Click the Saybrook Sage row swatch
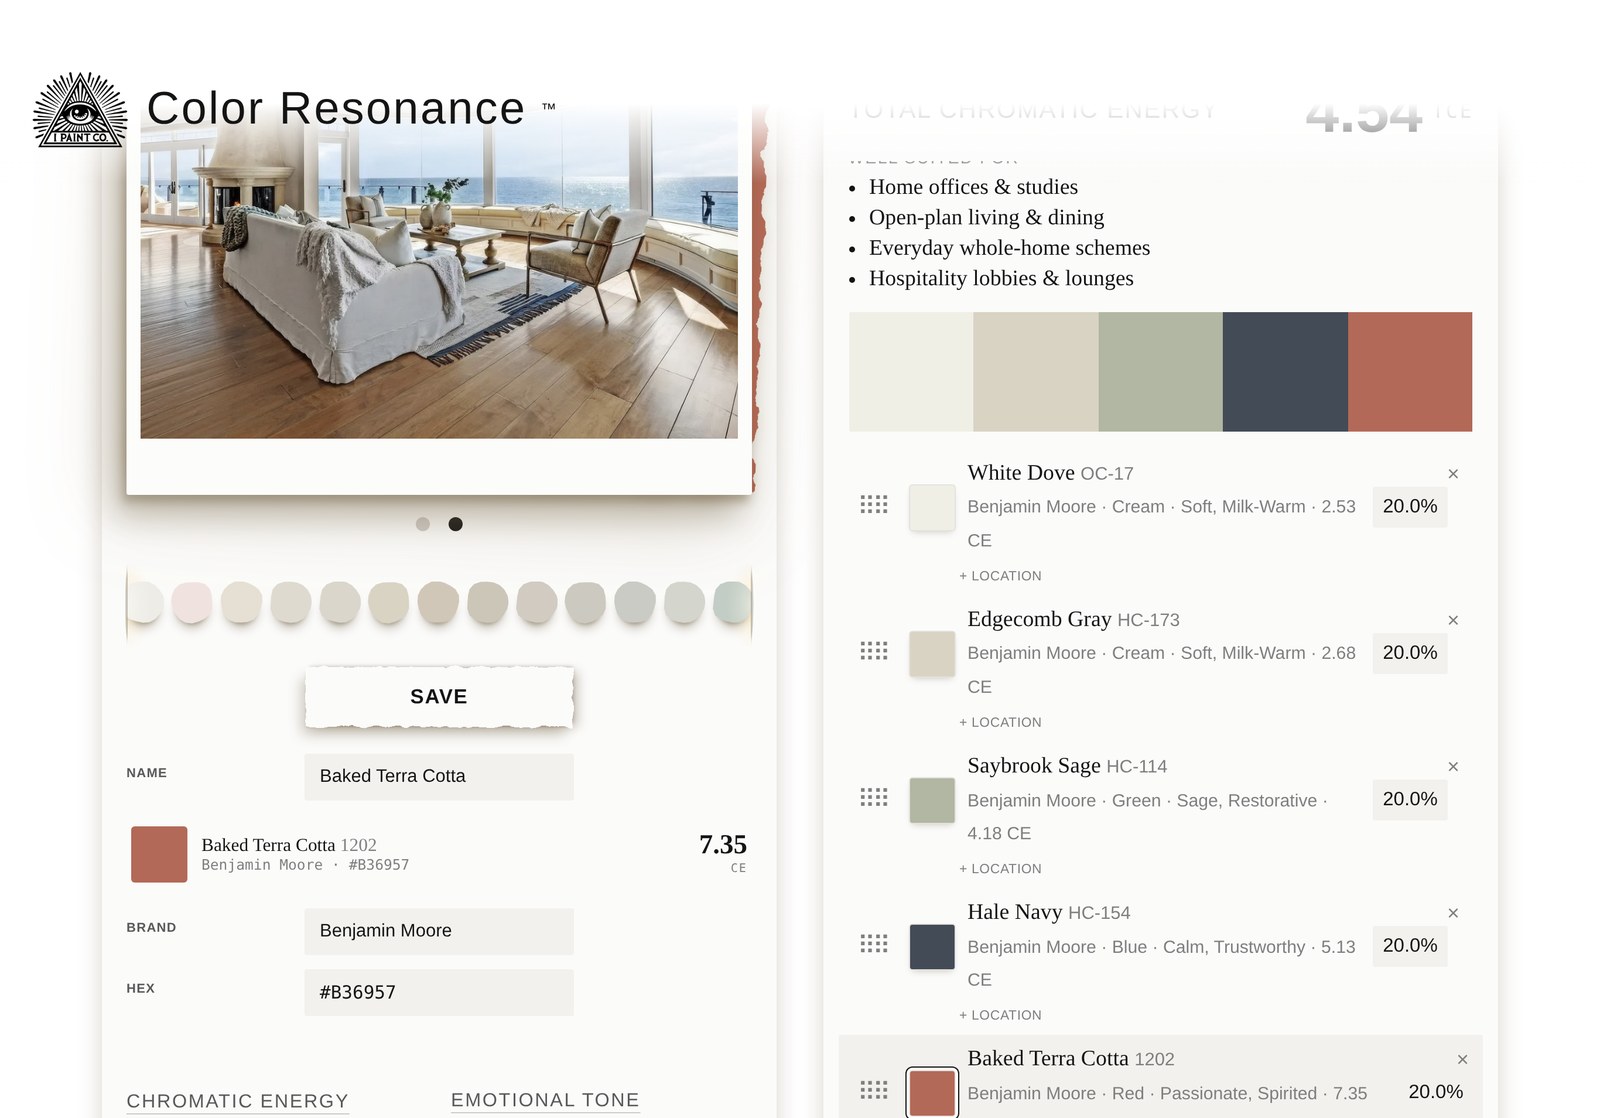Viewport: 1600px width, 1118px height. point(932,800)
